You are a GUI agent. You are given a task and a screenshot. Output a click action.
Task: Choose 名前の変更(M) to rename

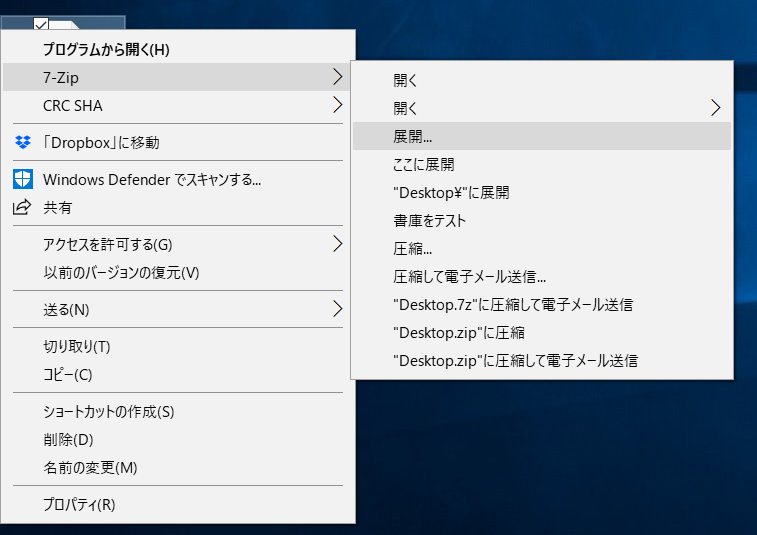[x=179, y=467]
